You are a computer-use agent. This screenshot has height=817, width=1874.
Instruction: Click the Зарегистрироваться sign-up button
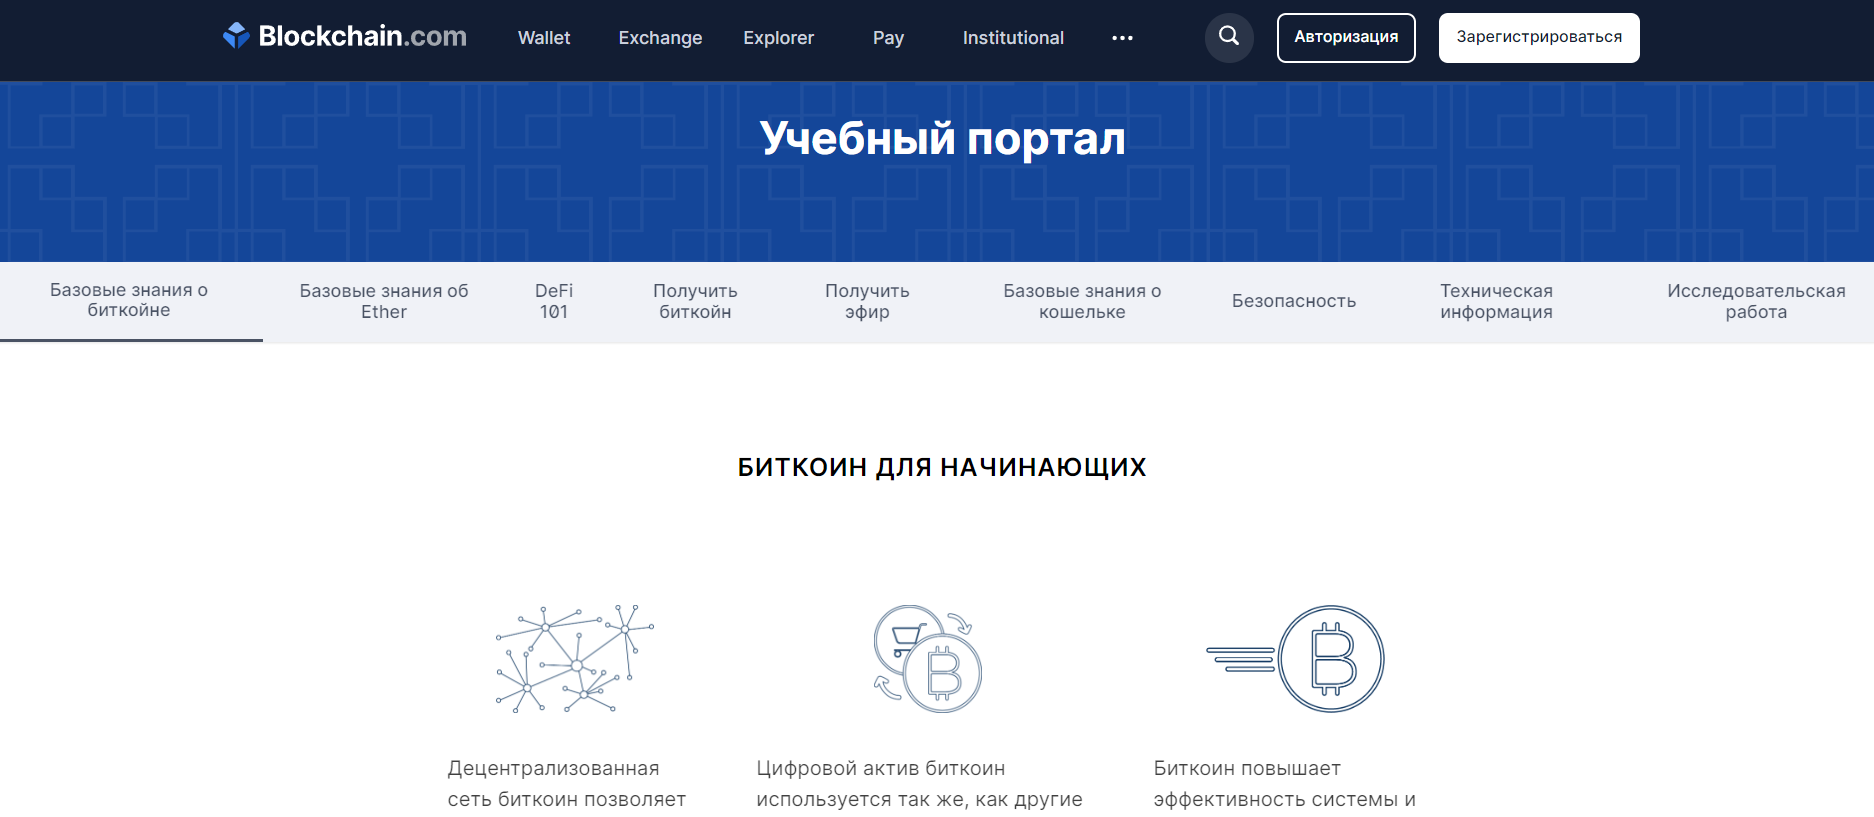(1539, 38)
